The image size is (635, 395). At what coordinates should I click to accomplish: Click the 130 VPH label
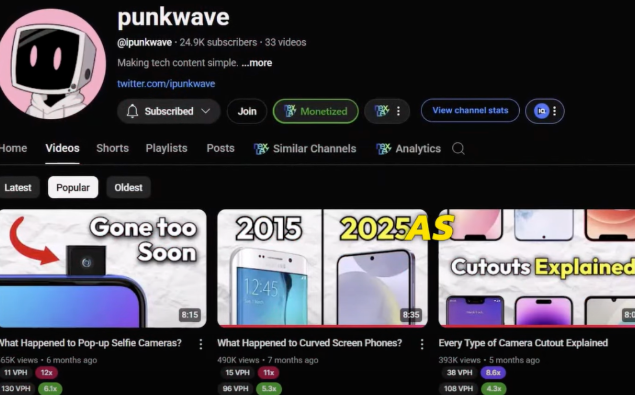(x=17, y=389)
